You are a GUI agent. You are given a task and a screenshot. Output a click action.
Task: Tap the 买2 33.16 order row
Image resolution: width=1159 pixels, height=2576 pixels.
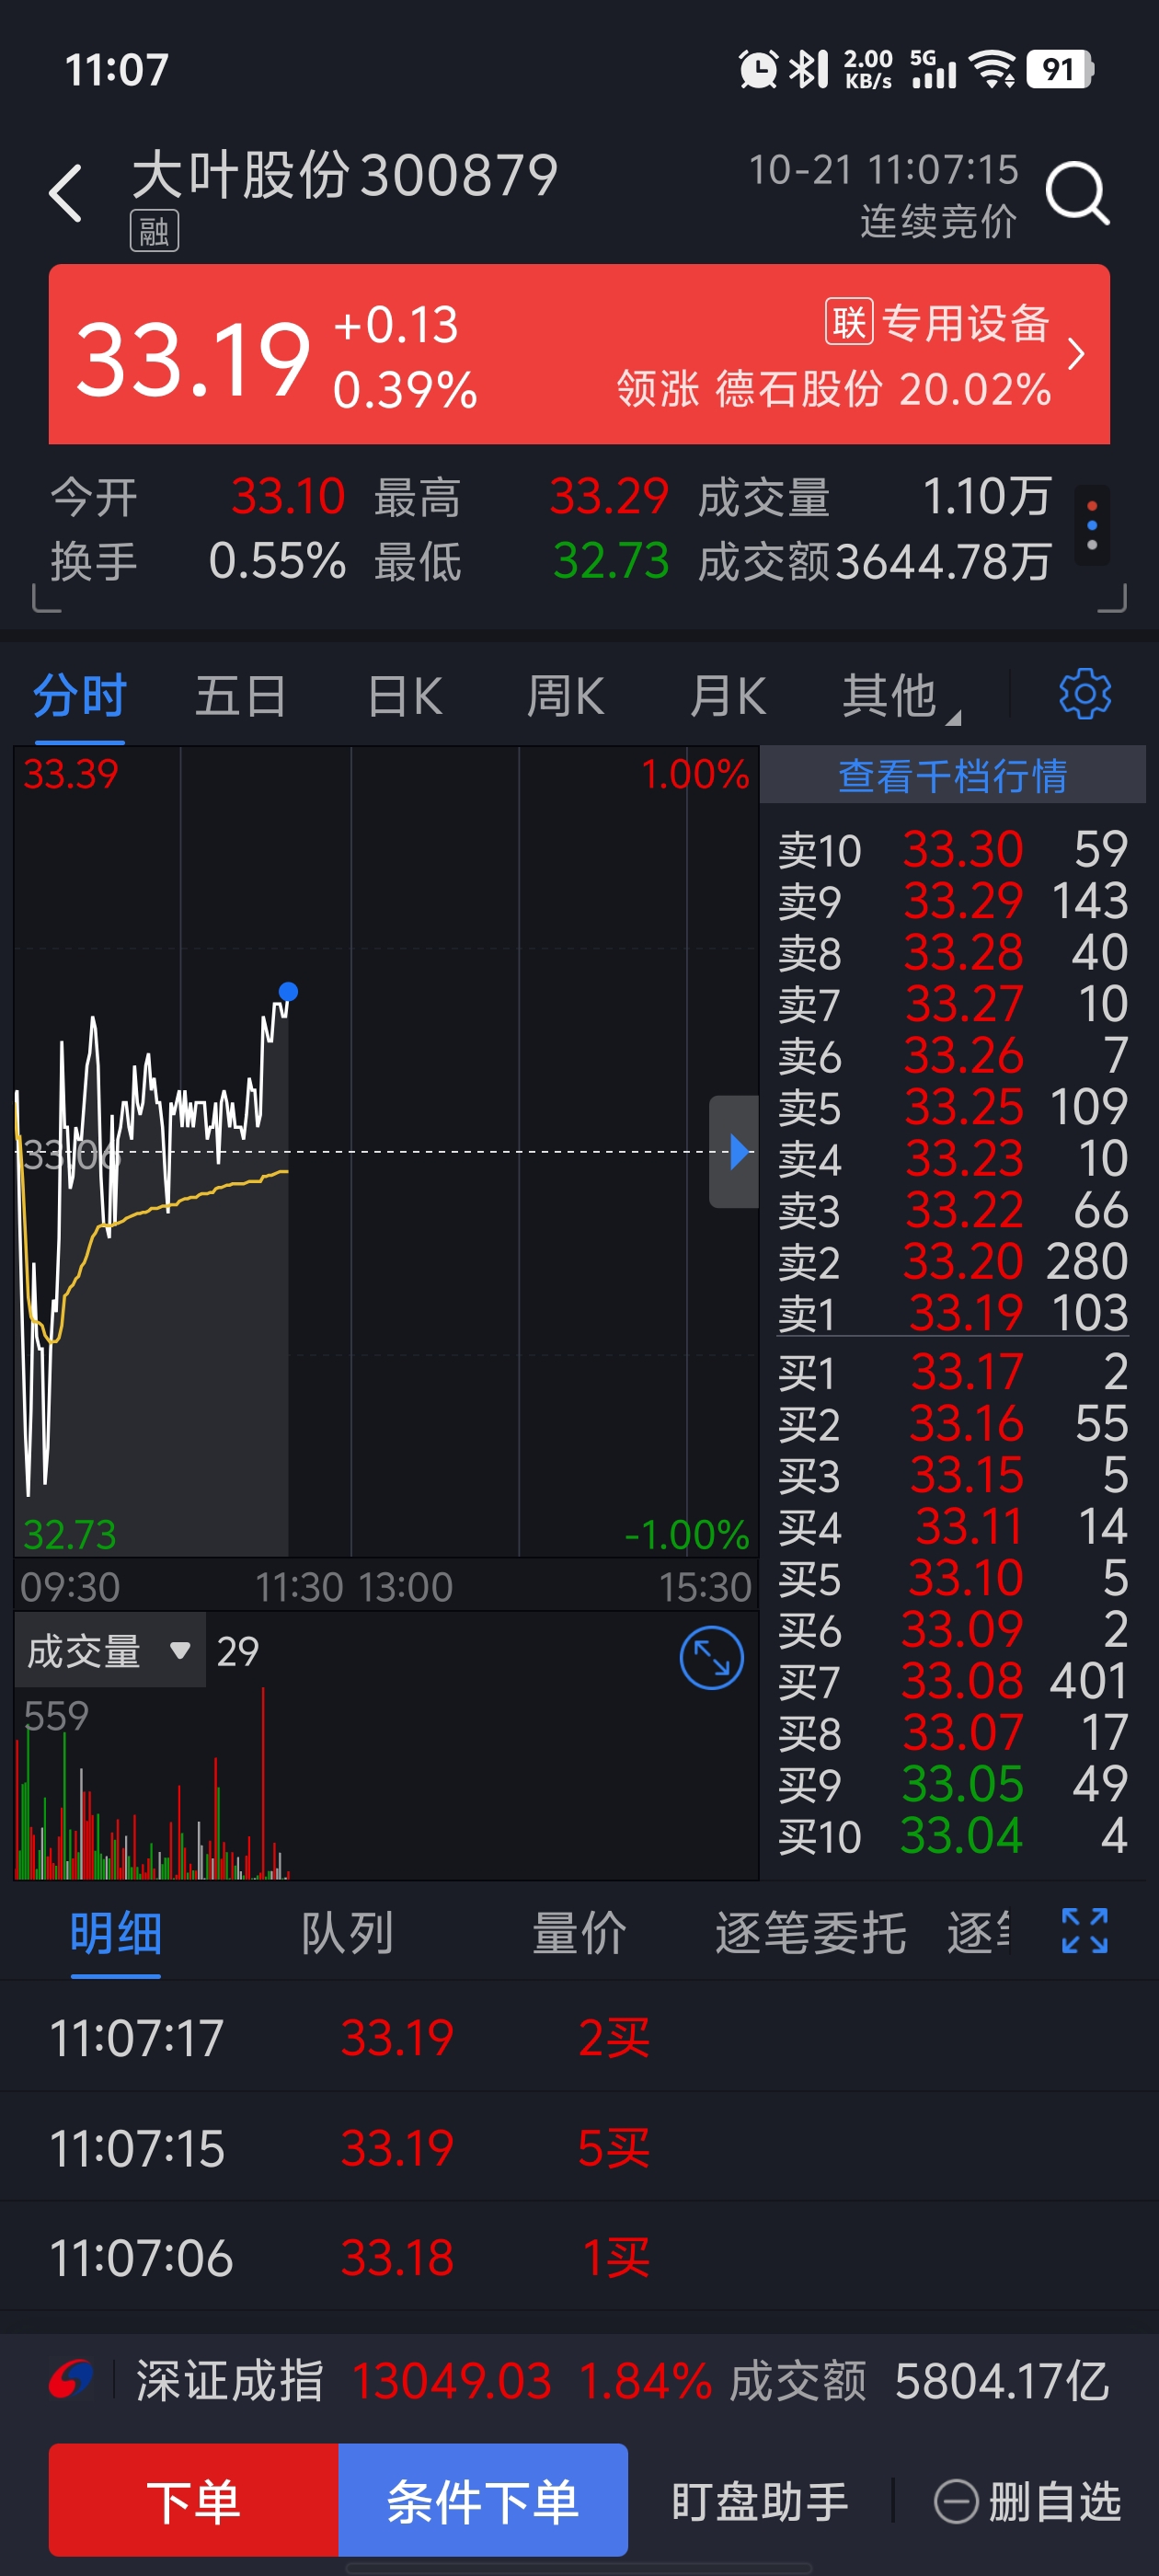(x=953, y=1424)
